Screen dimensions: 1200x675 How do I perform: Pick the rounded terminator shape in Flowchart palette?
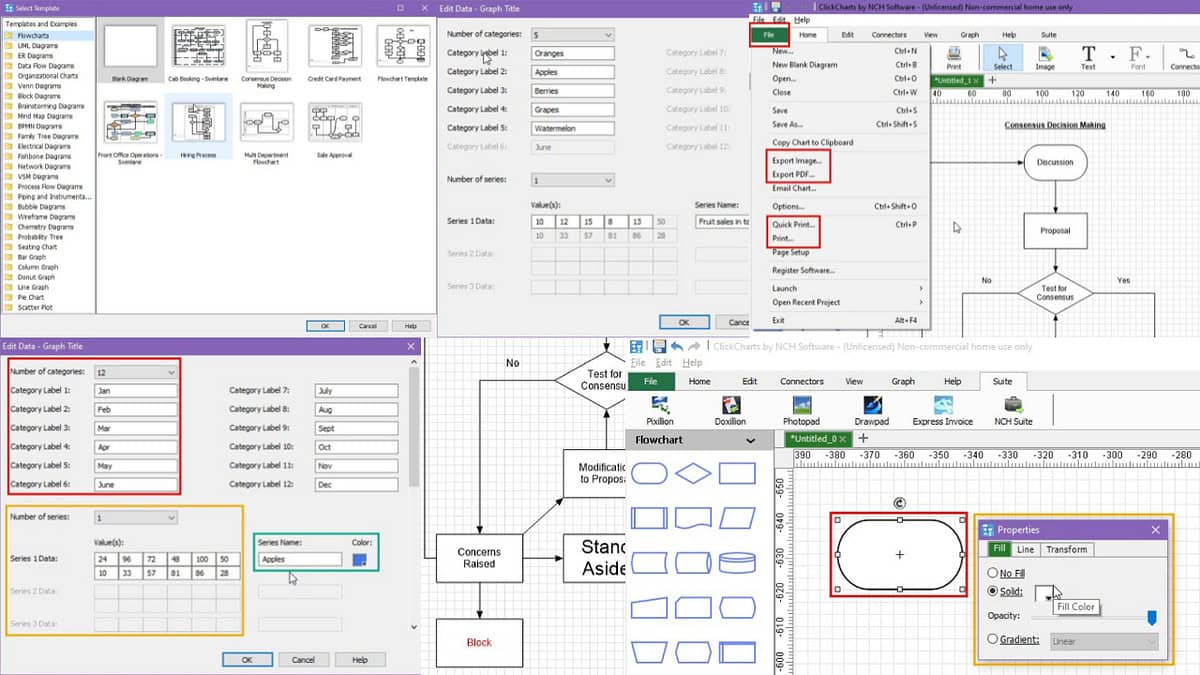pos(650,474)
